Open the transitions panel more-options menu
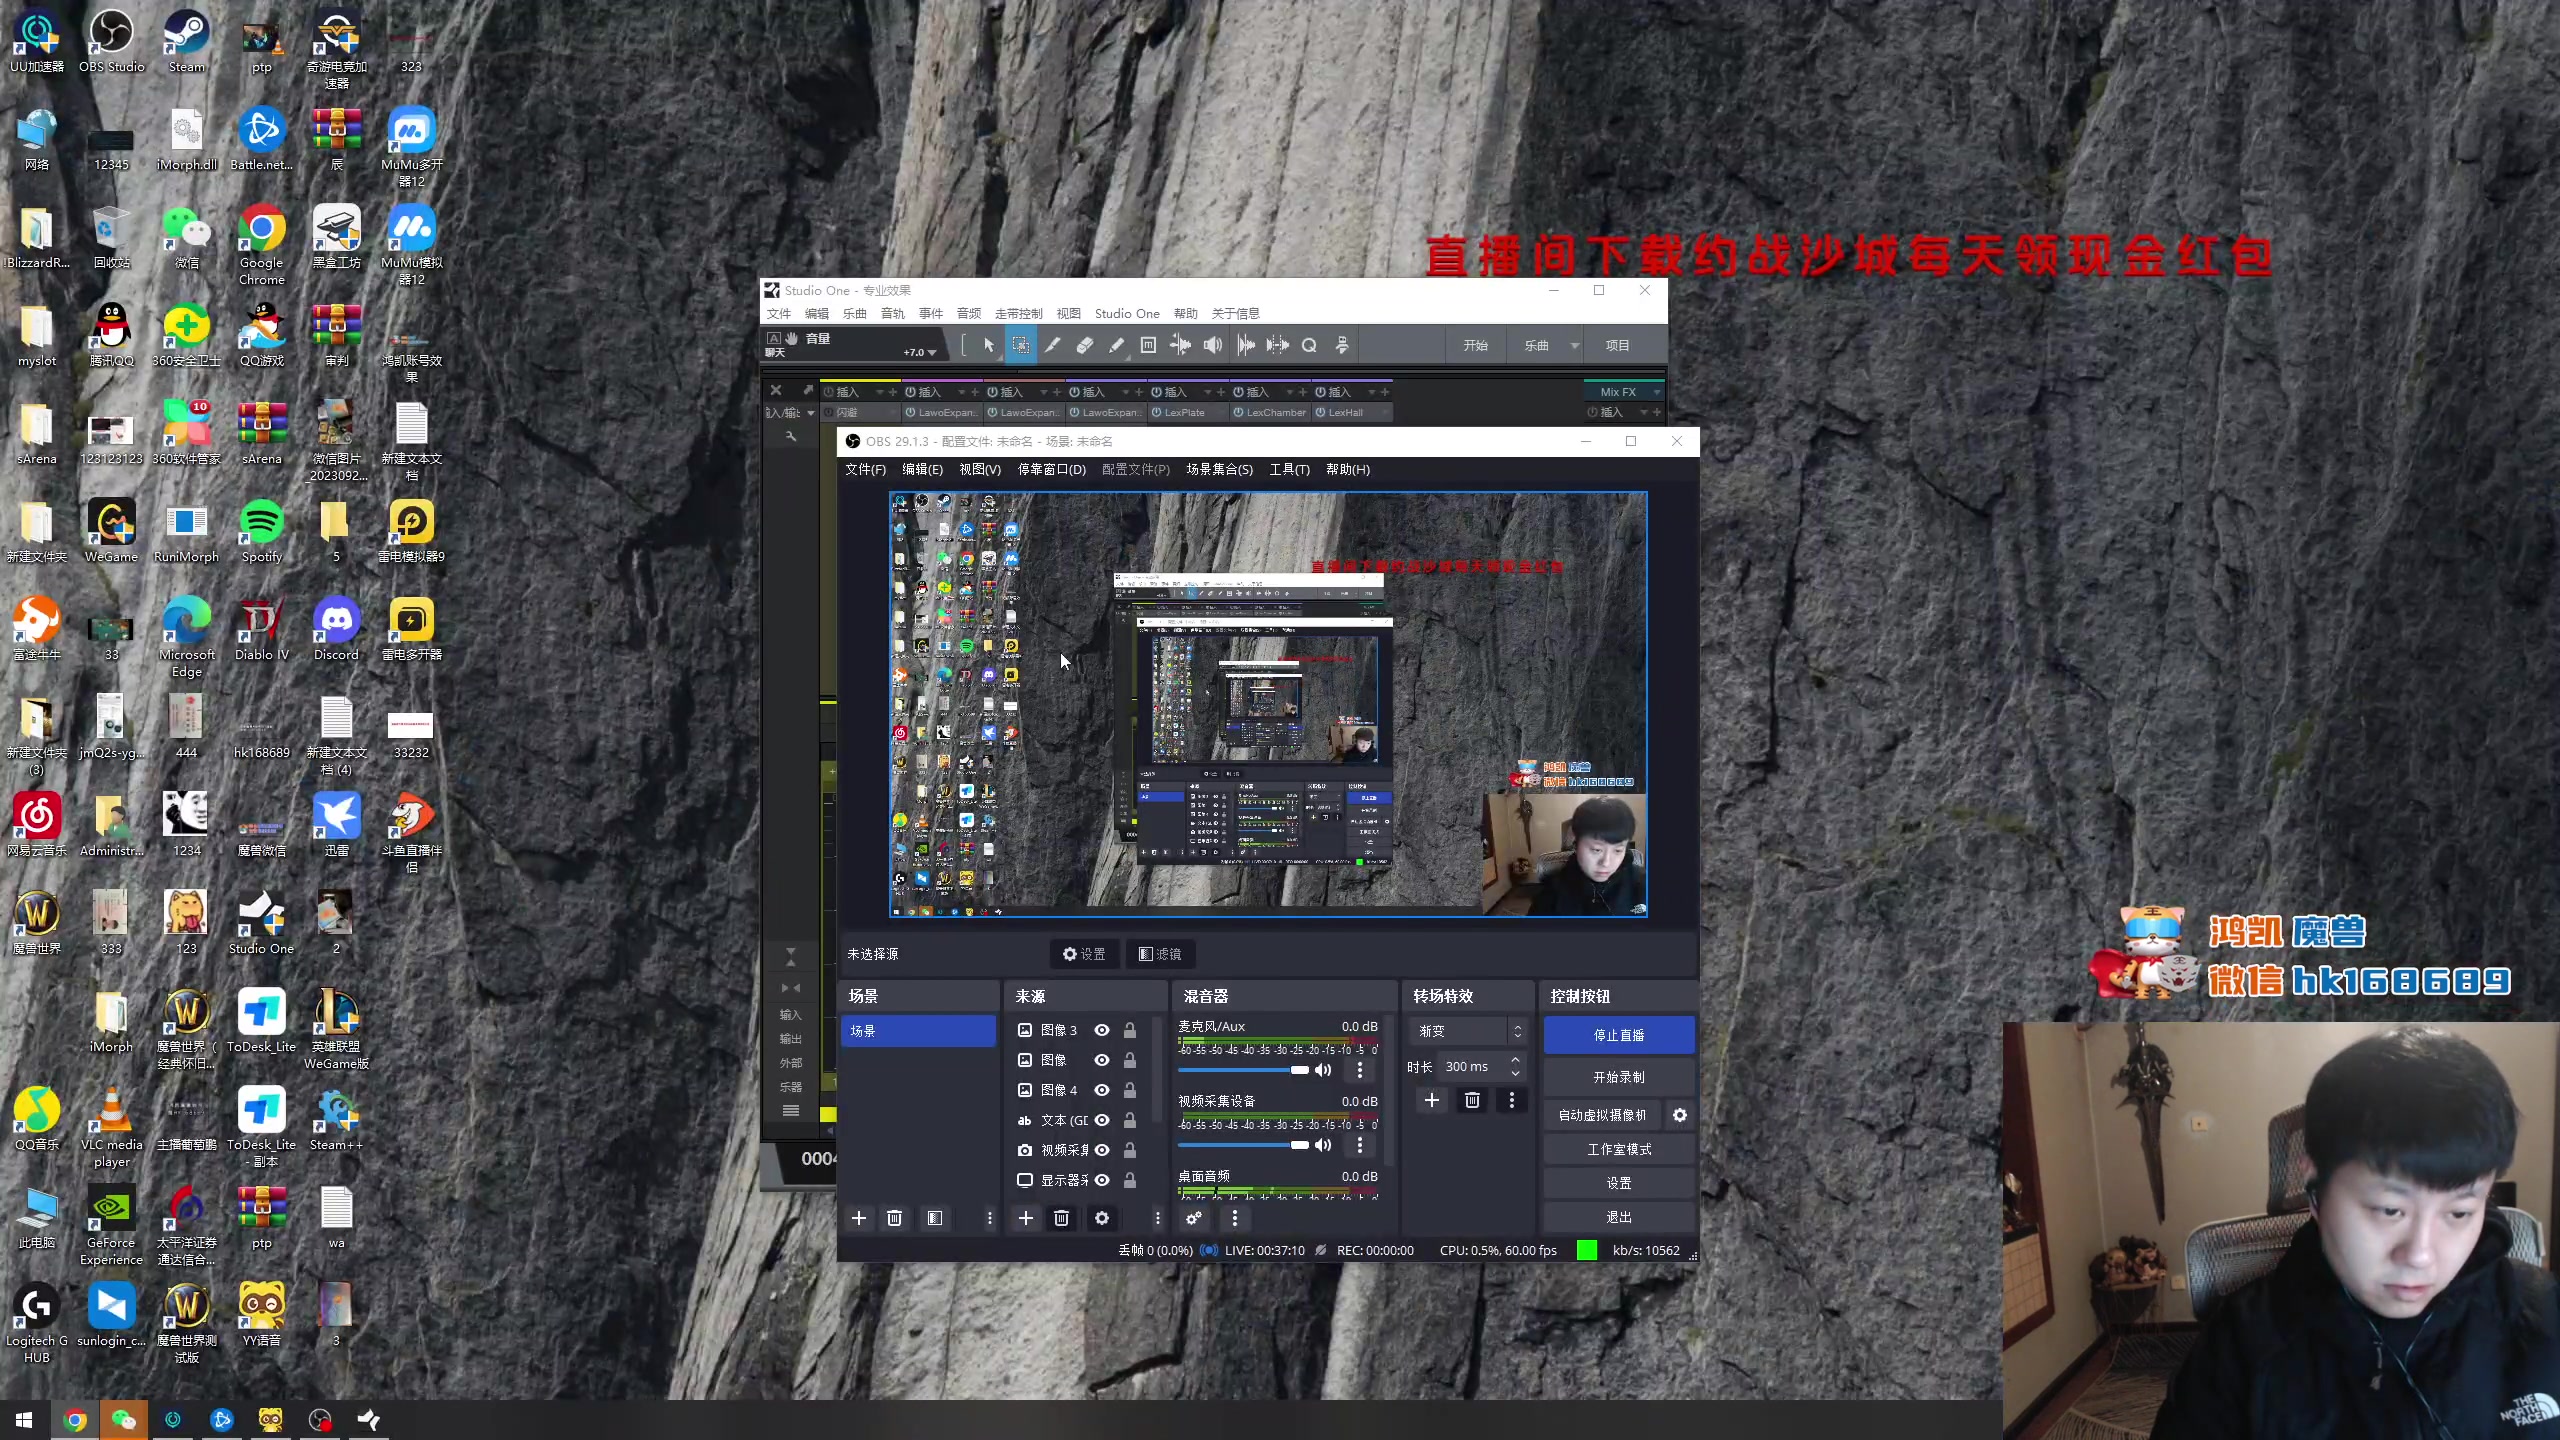 [x=1511, y=1100]
